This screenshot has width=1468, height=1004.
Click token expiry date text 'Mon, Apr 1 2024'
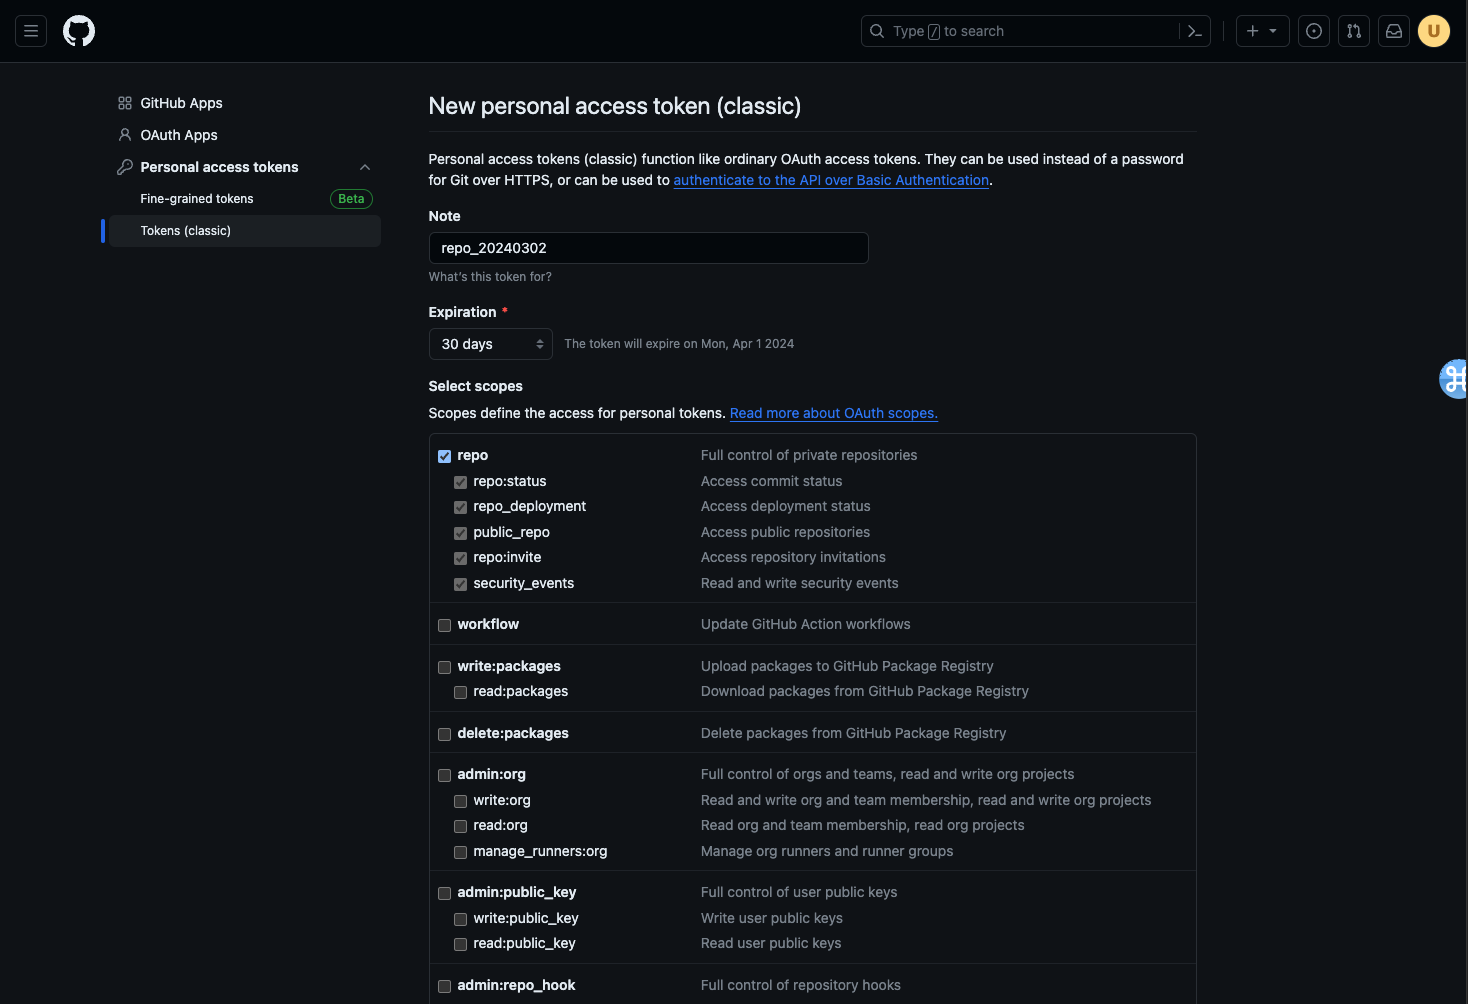pos(747,344)
